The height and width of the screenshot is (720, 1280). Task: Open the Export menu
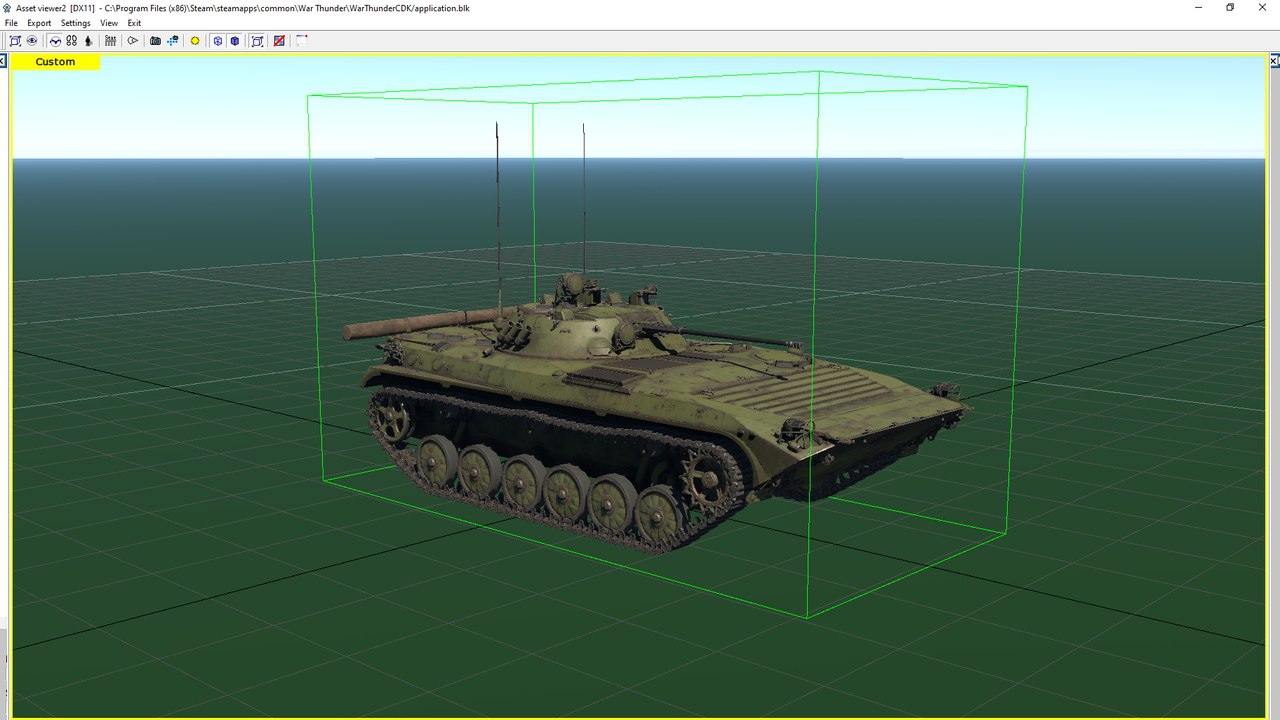pyautogui.click(x=39, y=23)
